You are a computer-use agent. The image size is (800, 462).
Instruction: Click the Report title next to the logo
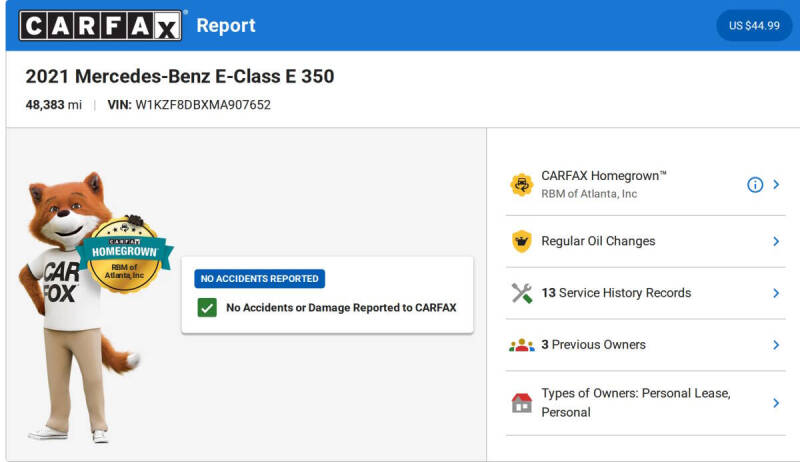pyautogui.click(x=226, y=25)
